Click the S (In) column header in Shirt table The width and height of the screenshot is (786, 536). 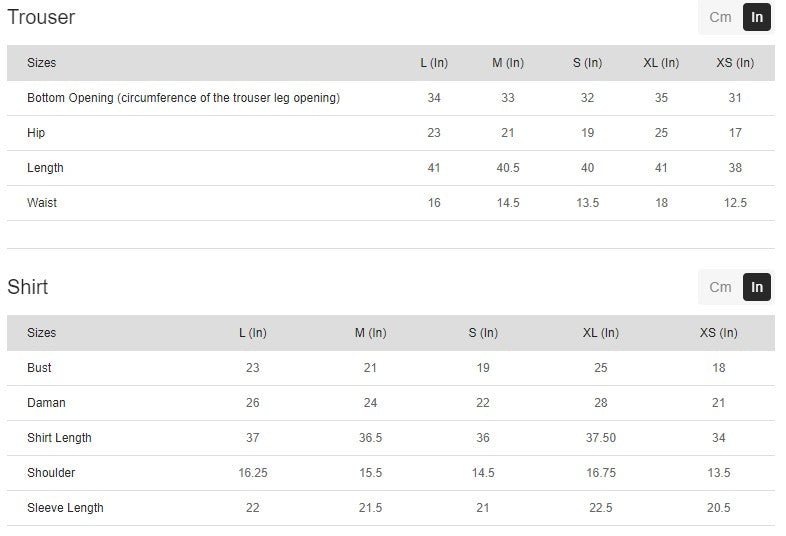click(x=483, y=333)
